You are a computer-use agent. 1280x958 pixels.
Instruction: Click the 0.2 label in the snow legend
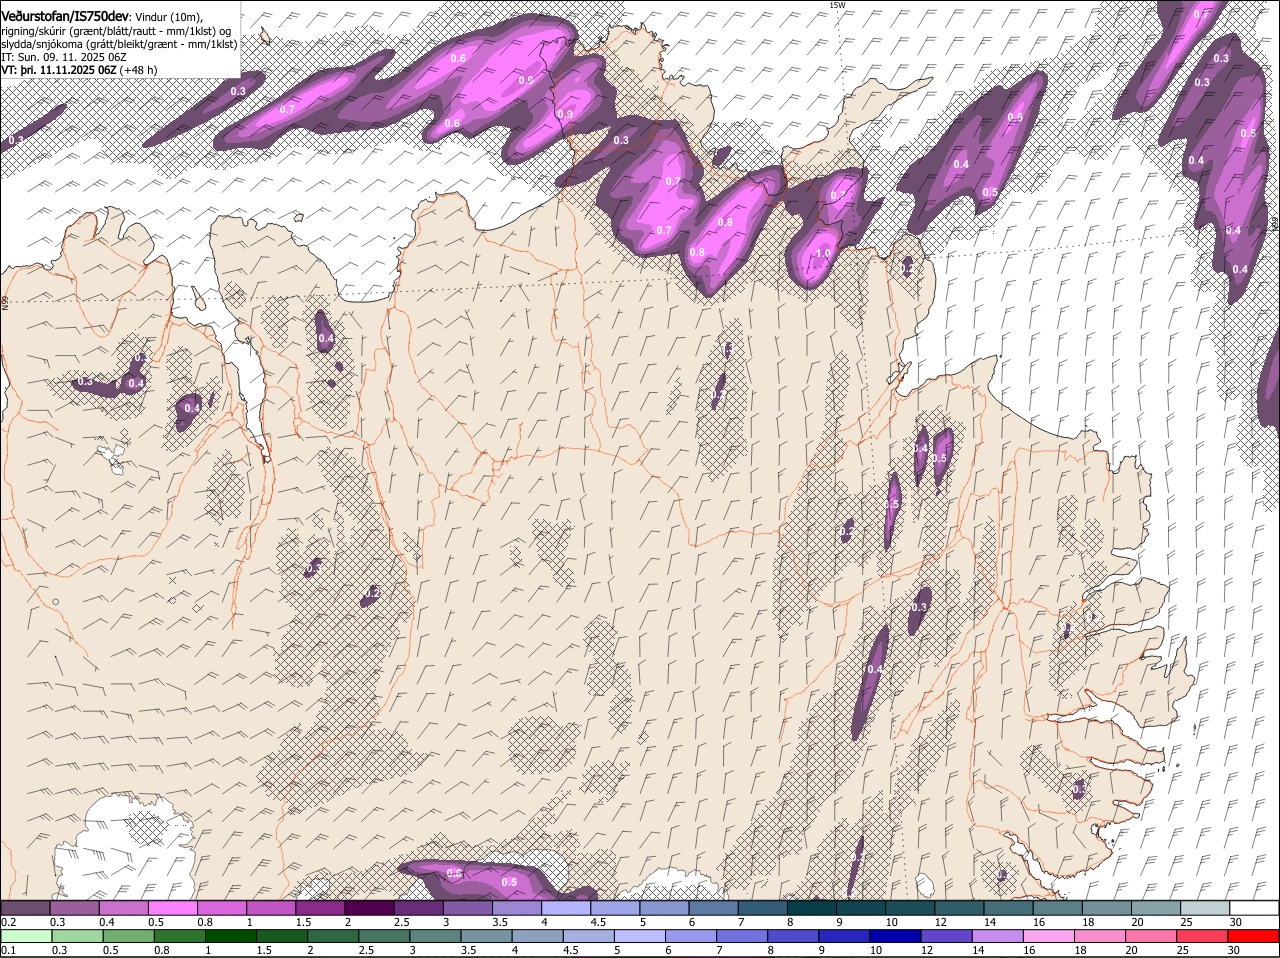pyautogui.click(x=8, y=922)
